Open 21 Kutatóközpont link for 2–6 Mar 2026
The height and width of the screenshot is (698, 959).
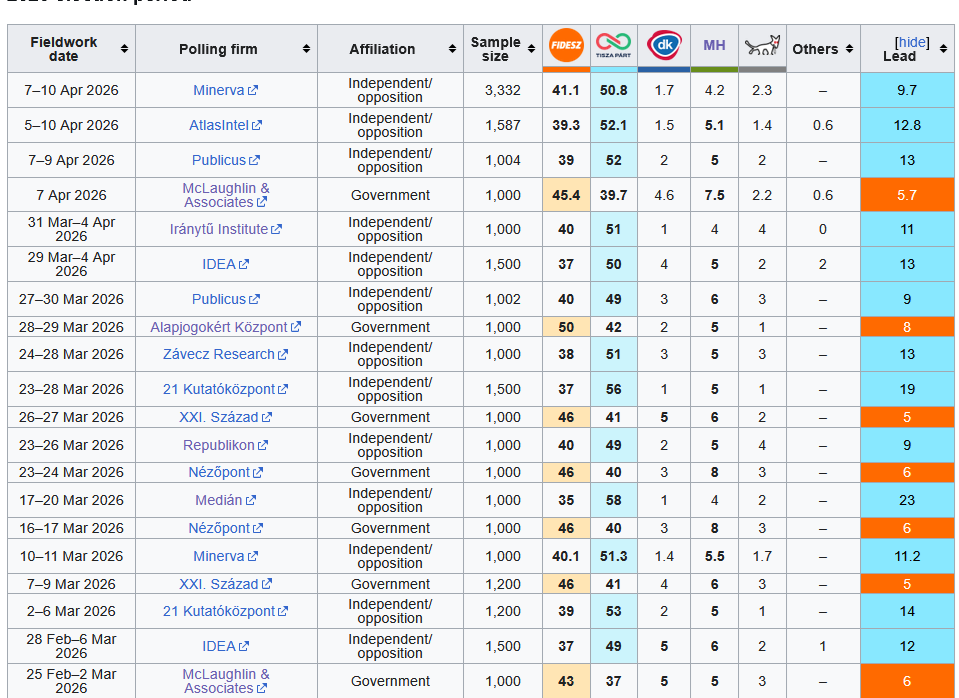(x=225, y=611)
